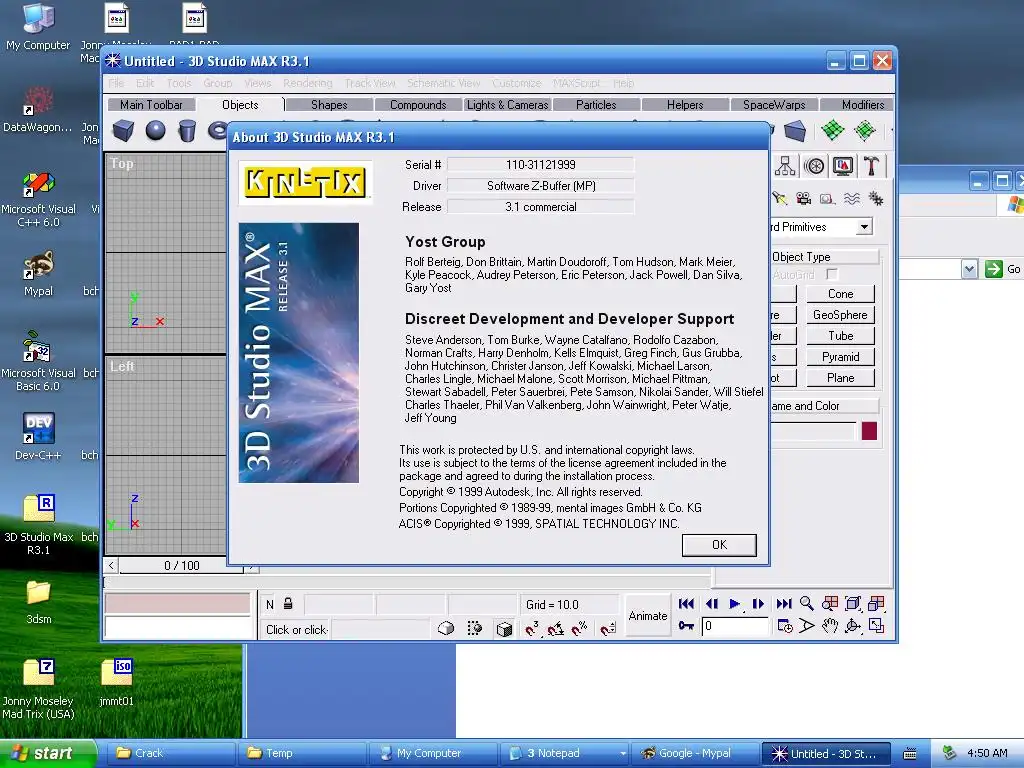Toggle the selection lock padlock icon
The width and height of the screenshot is (1024, 768).
[x=288, y=604]
